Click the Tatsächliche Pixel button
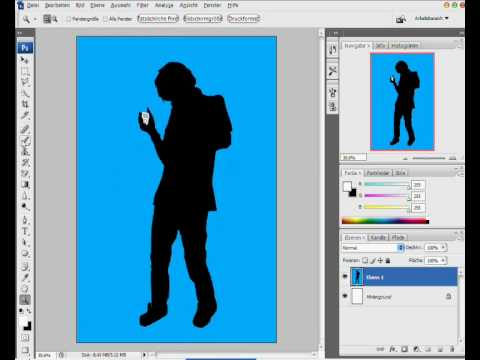480x360 pixels. click(158, 19)
